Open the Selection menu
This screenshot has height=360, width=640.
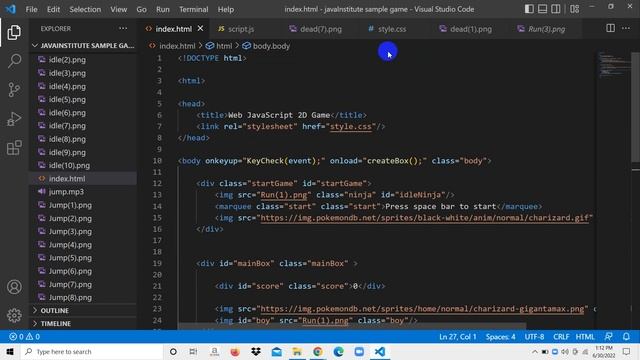(x=85, y=9)
